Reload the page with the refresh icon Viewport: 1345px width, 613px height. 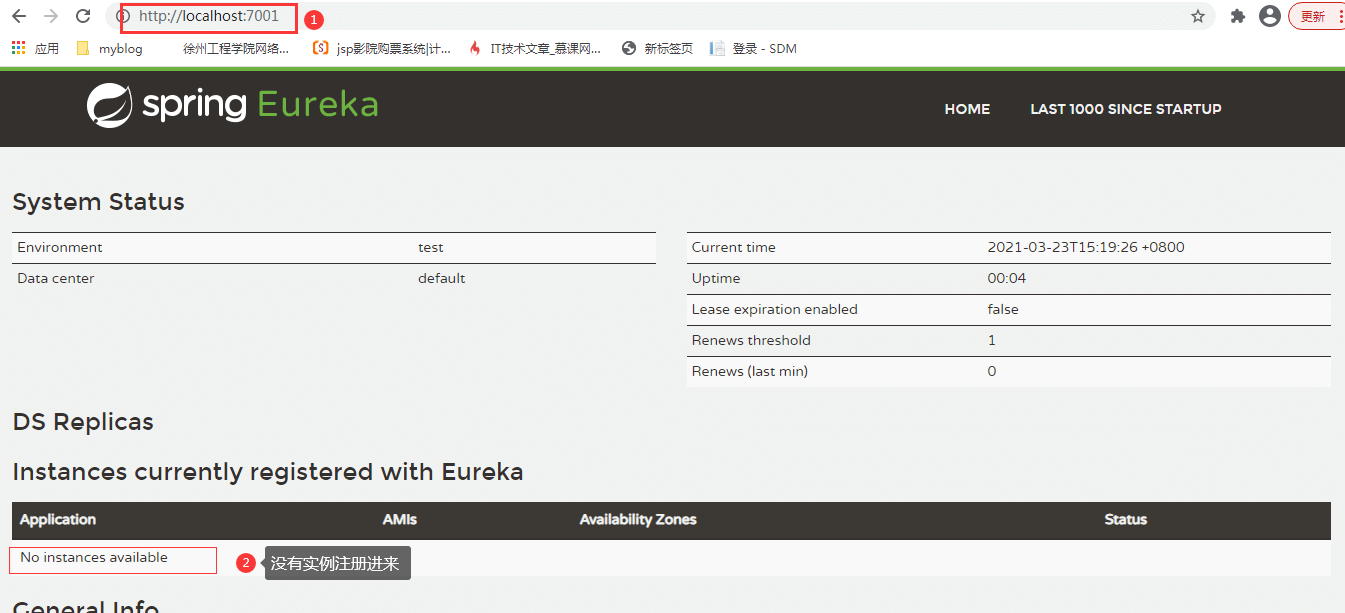tap(83, 16)
